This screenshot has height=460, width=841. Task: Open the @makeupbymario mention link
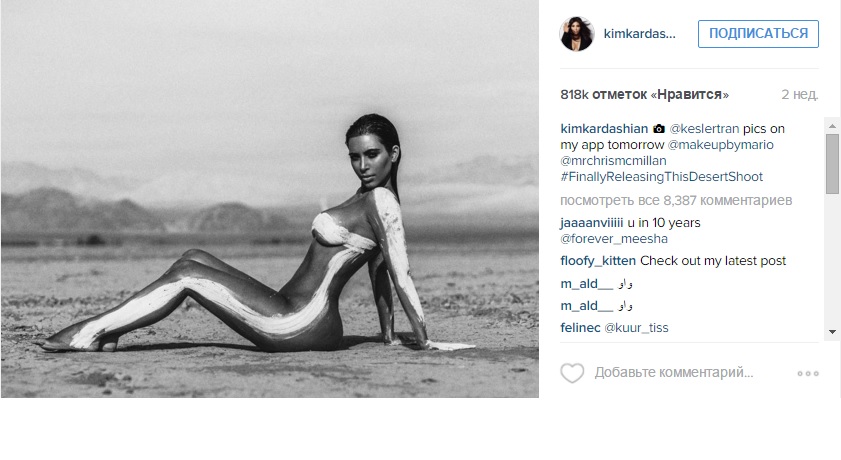(720, 145)
